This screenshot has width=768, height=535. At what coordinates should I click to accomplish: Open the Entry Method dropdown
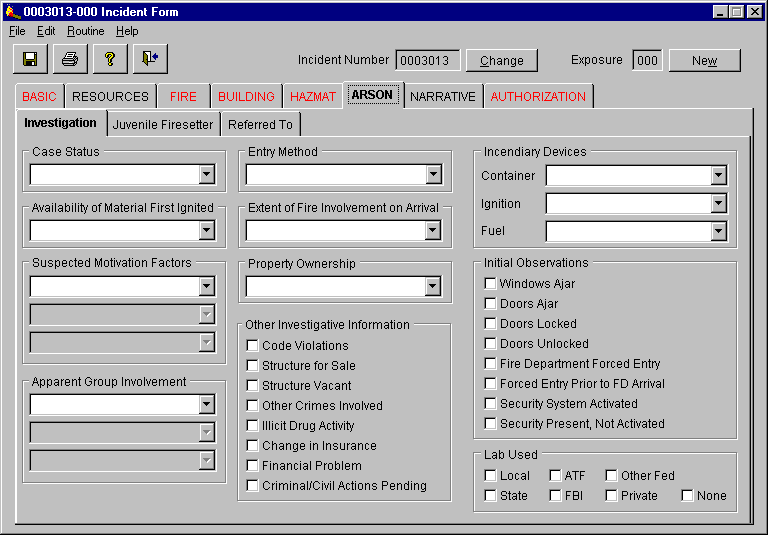click(x=432, y=175)
